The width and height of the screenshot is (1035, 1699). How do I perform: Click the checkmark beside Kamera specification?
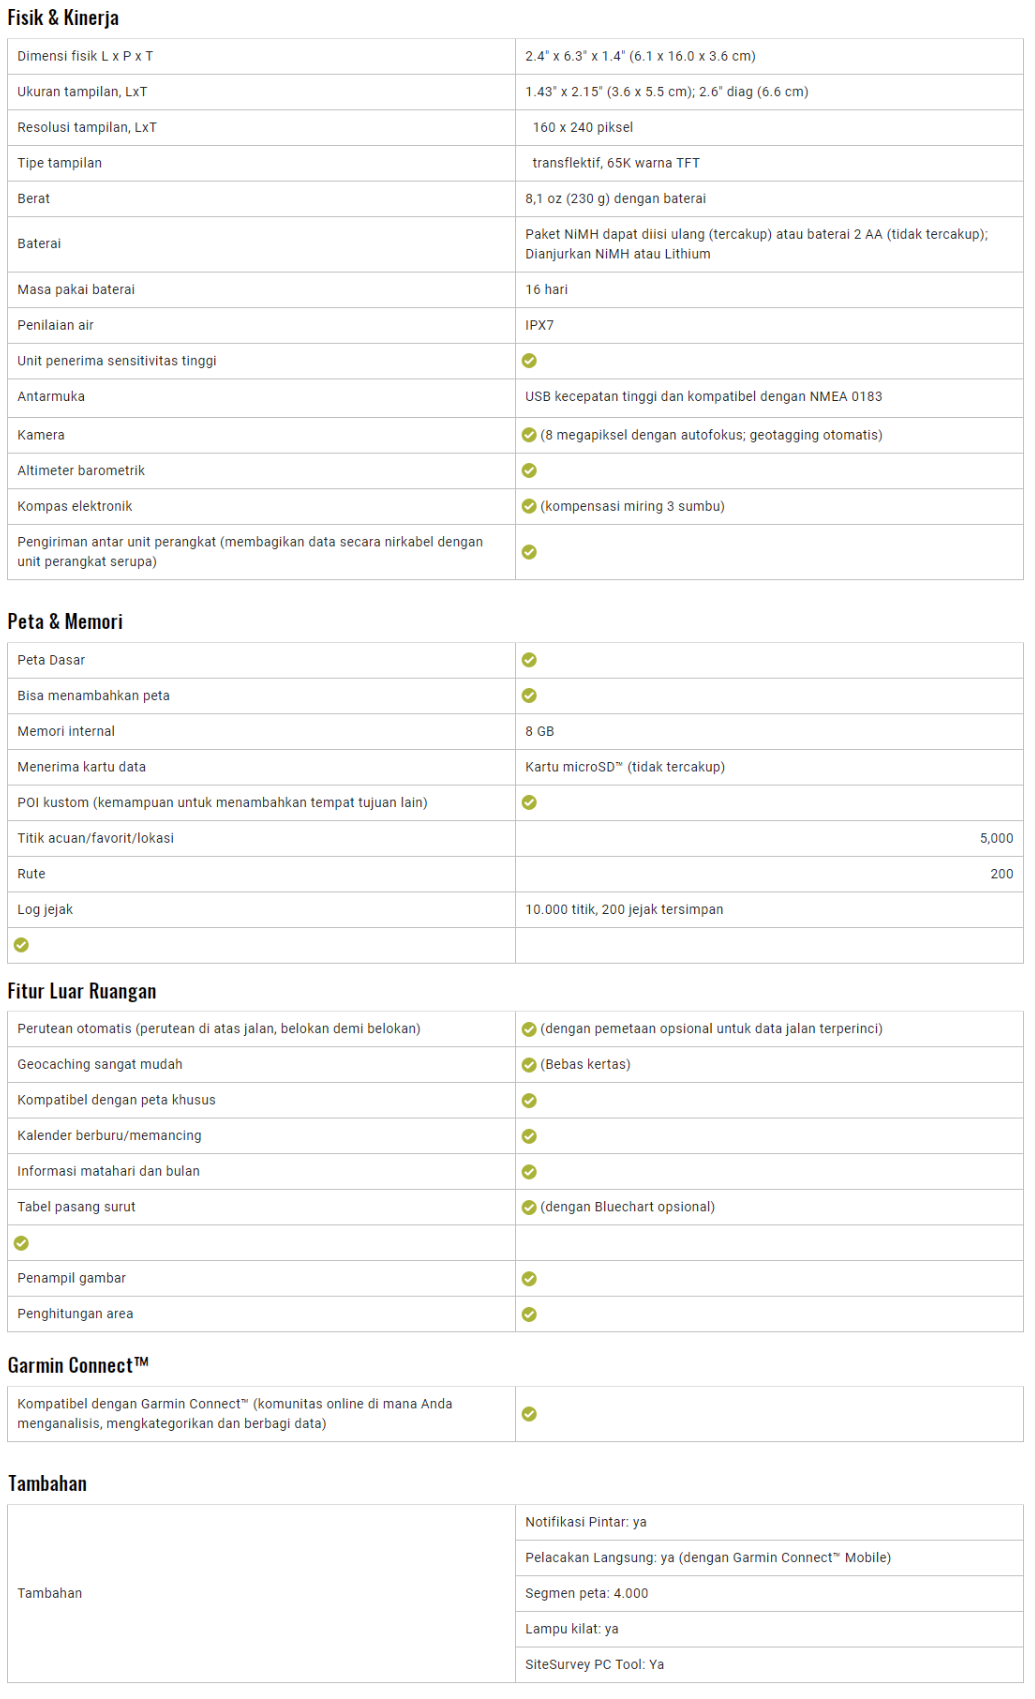529,435
